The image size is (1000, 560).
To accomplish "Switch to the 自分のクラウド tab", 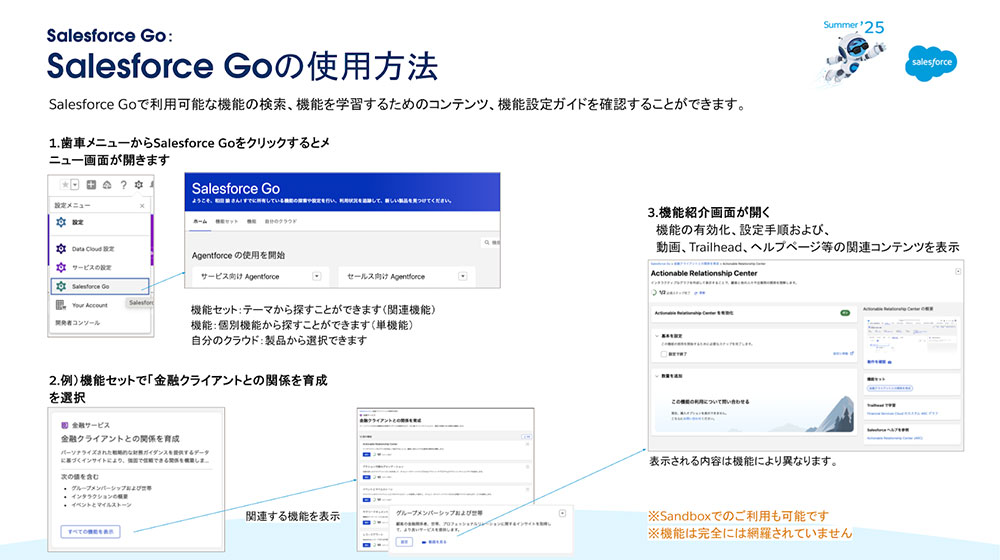I will click(x=281, y=221).
